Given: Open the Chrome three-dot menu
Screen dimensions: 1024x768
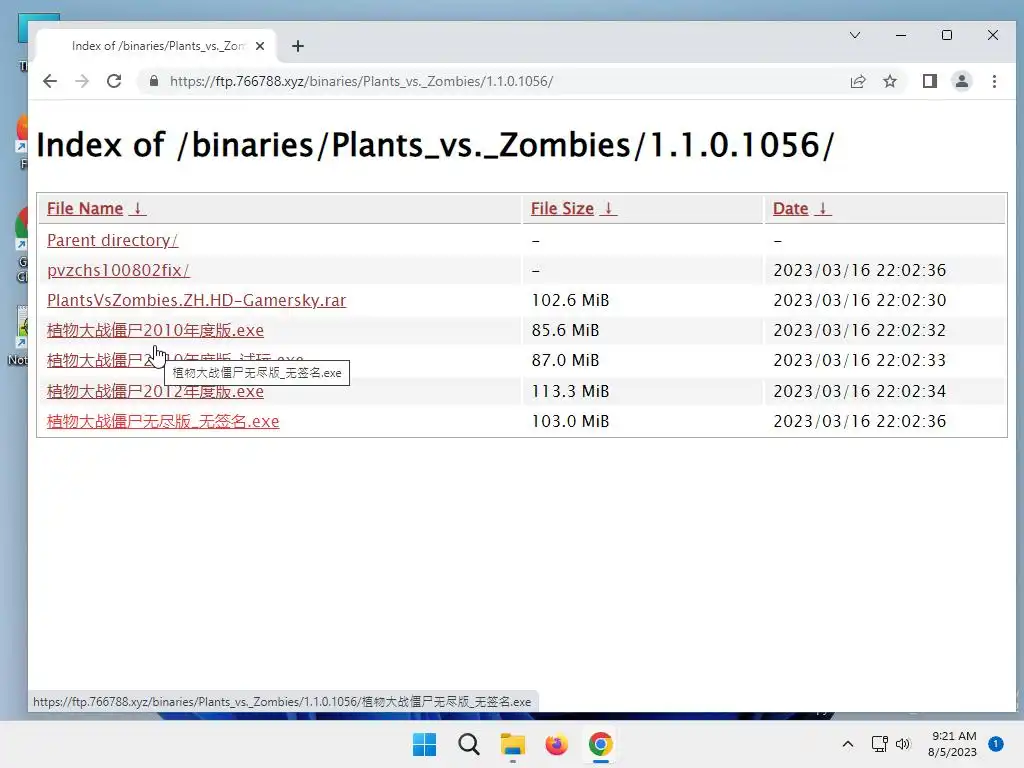Looking at the screenshot, I should [x=994, y=81].
